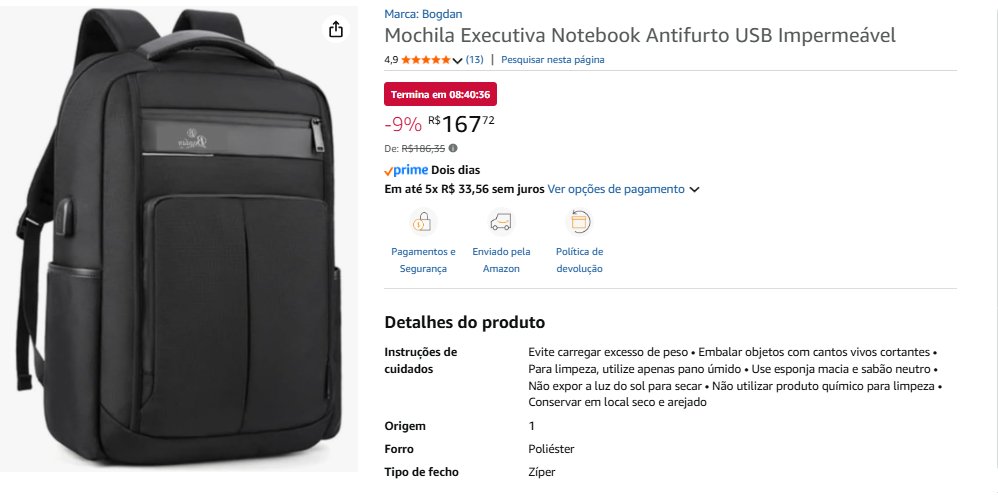Click the R$167,72 price
Viewport: 998px width, 498px height.
tap(461, 124)
